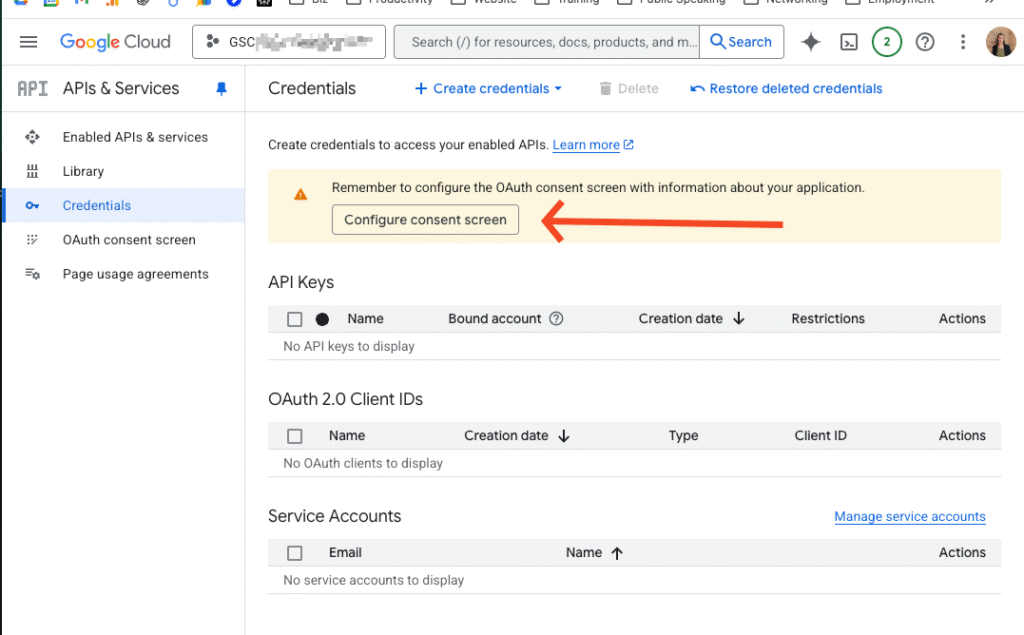The image size is (1024, 635).
Task: Select all OAuth 2.0 Client IDs checkbox
Action: coord(295,436)
